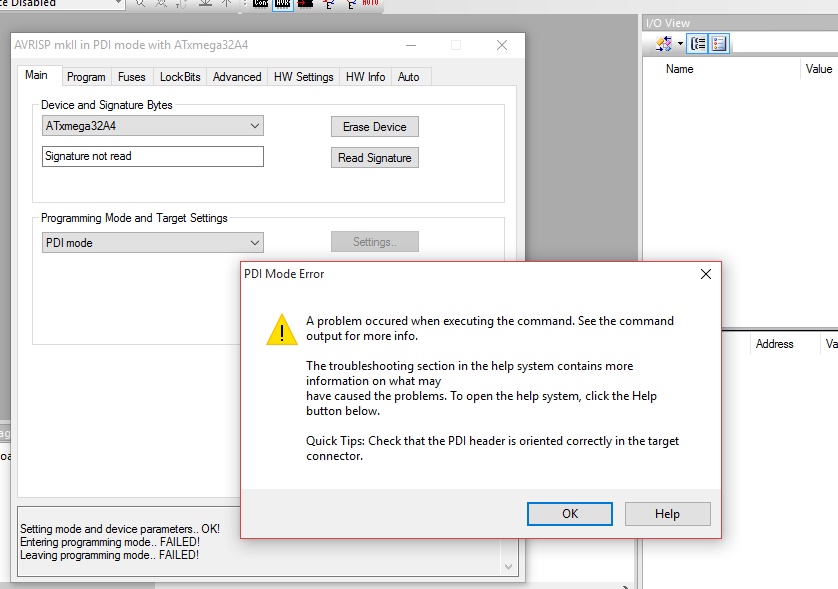Image resolution: width=838 pixels, height=589 pixels.
Task: Click the 'Signature not read' text field
Action: pyautogui.click(x=153, y=156)
